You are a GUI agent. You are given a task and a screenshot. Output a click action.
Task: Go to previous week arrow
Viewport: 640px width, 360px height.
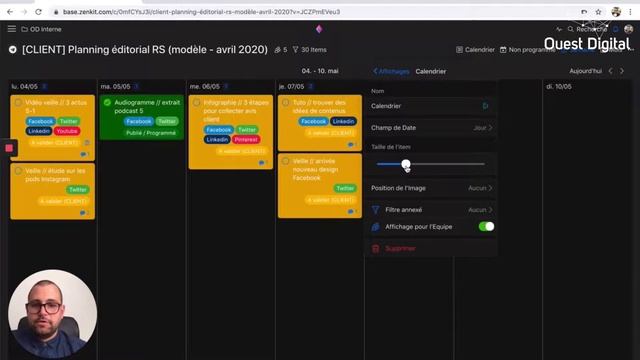click(x=611, y=71)
